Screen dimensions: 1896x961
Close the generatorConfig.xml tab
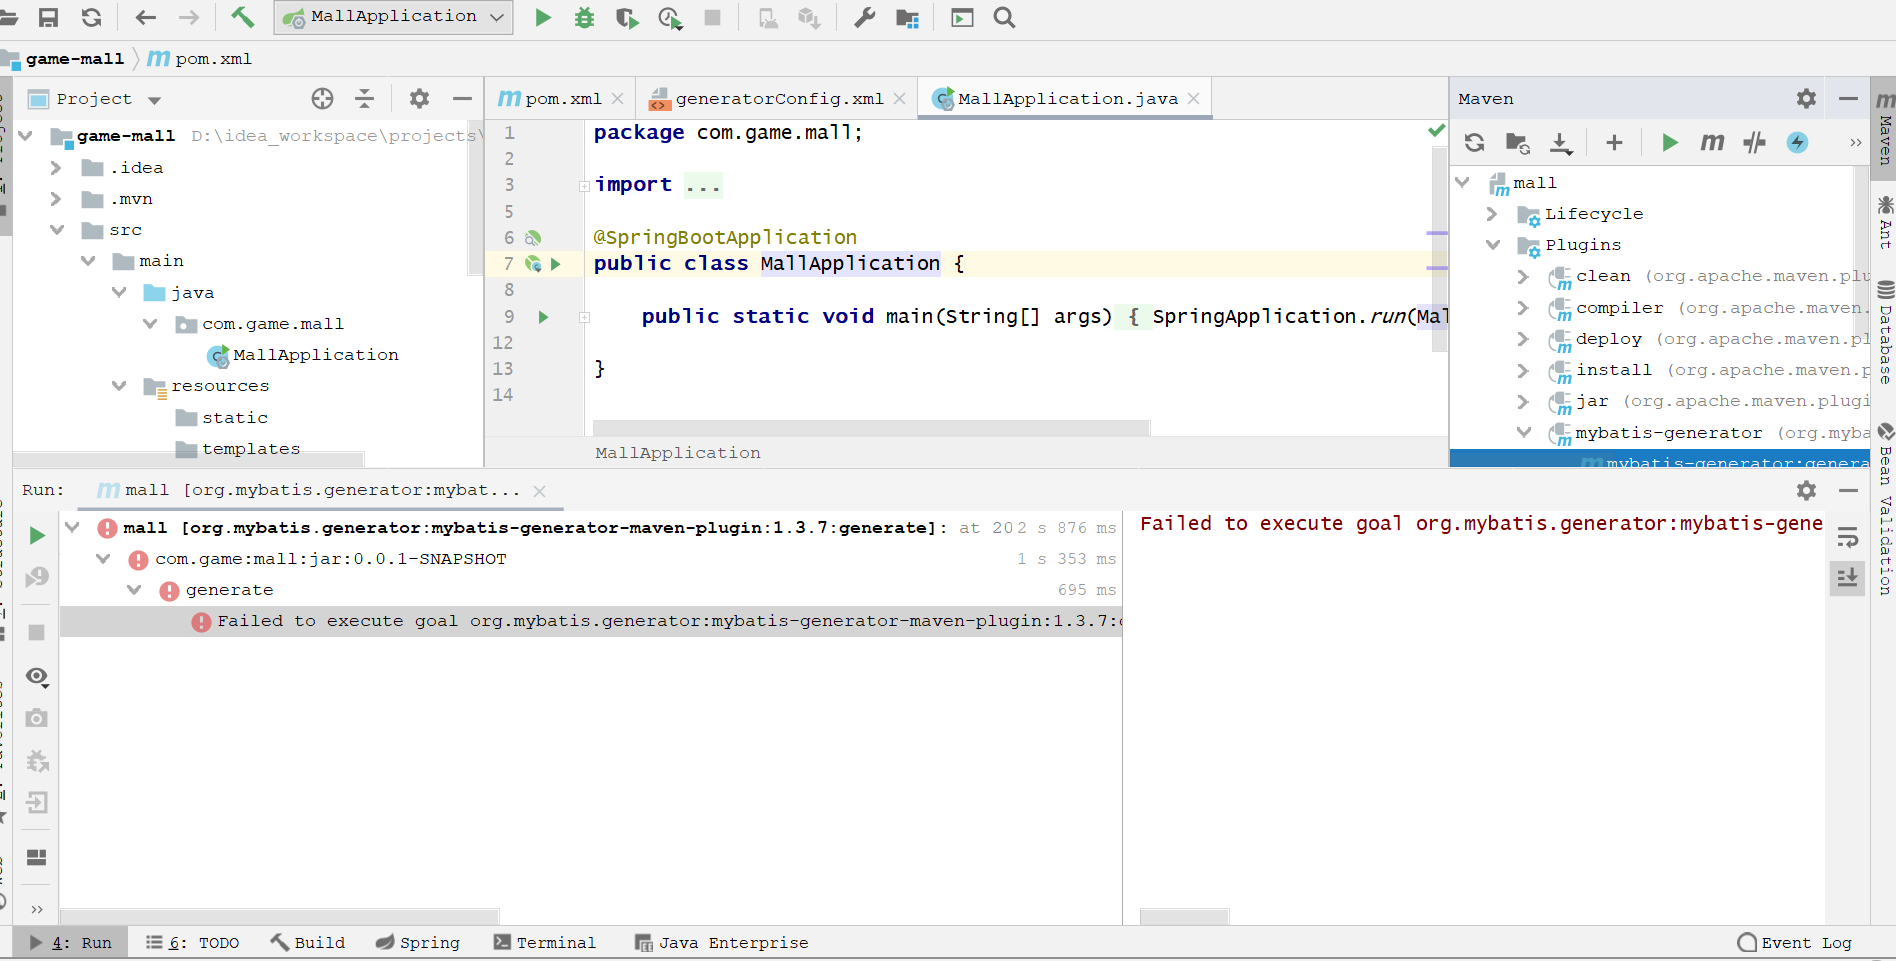point(899,98)
